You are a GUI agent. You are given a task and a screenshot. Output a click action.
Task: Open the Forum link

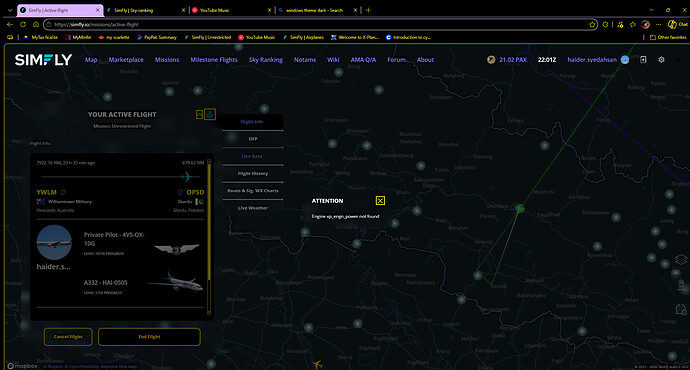pyautogui.click(x=396, y=59)
